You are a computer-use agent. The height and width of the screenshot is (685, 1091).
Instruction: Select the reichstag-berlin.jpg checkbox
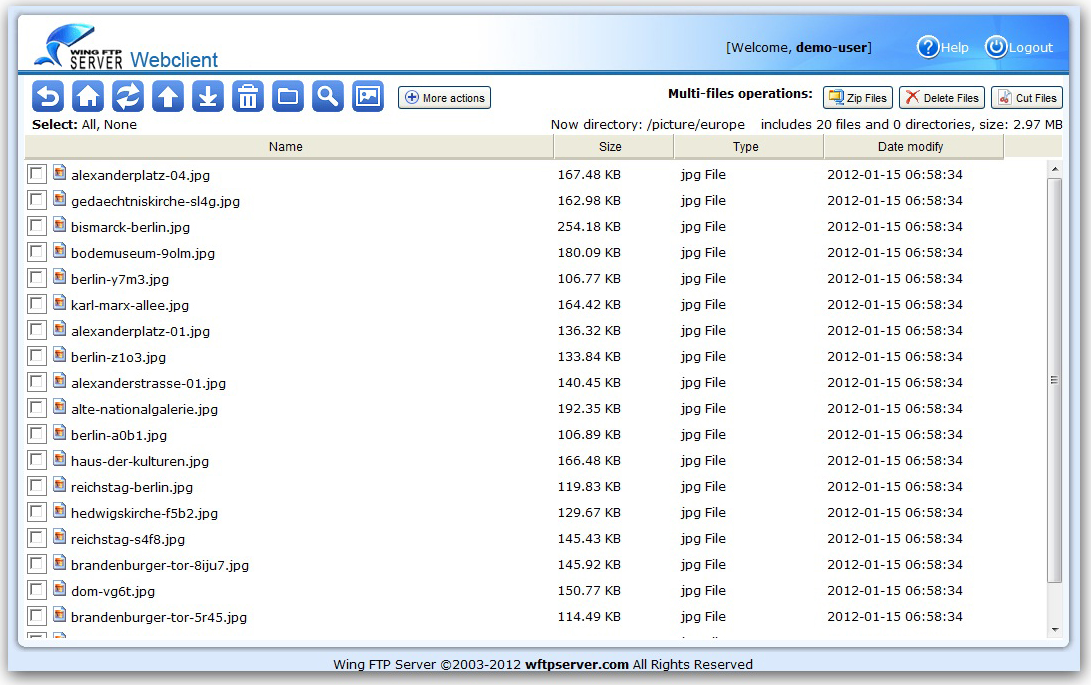click(x=37, y=486)
